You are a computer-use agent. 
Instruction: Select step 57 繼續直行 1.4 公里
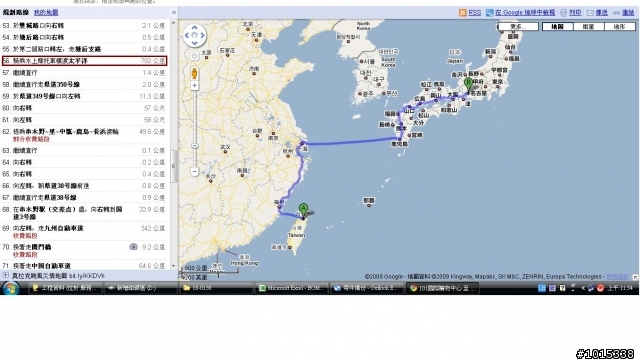click(x=84, y=73)
